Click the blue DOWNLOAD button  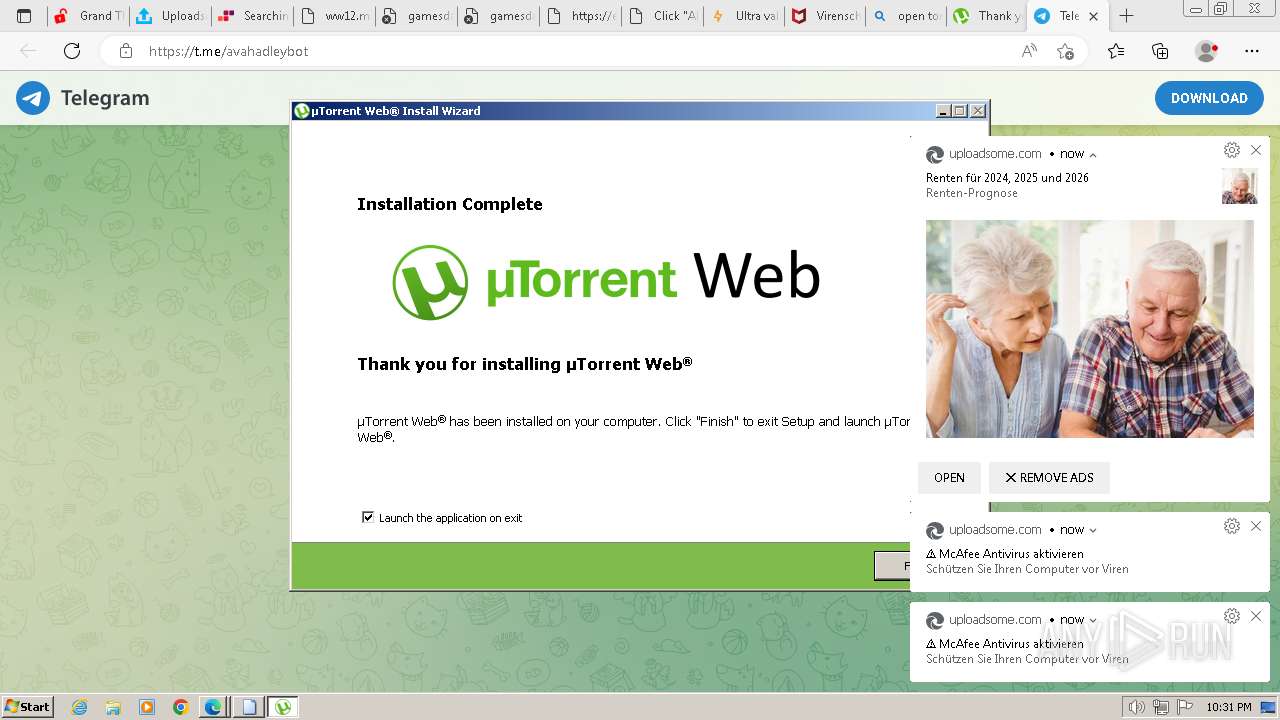pos(1209,98)
